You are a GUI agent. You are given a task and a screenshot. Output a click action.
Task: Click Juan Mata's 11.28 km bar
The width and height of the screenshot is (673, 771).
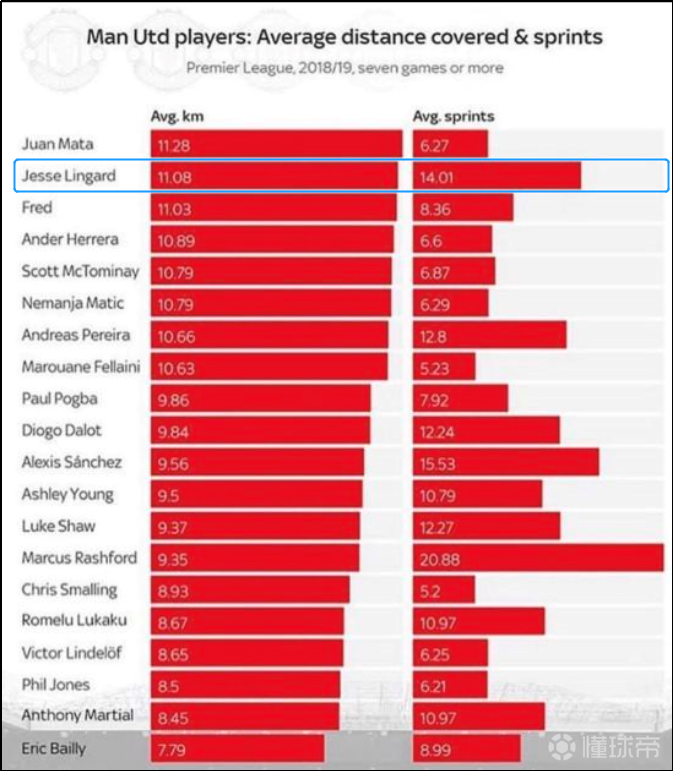click(275, 144)
